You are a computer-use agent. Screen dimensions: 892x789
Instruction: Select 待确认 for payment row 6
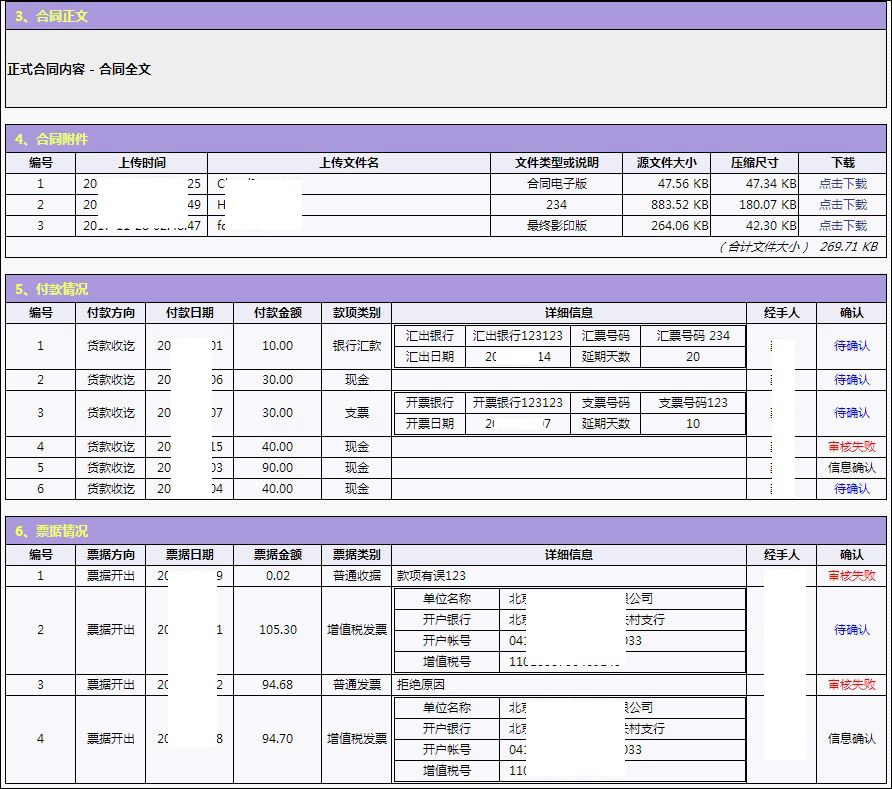851,489
